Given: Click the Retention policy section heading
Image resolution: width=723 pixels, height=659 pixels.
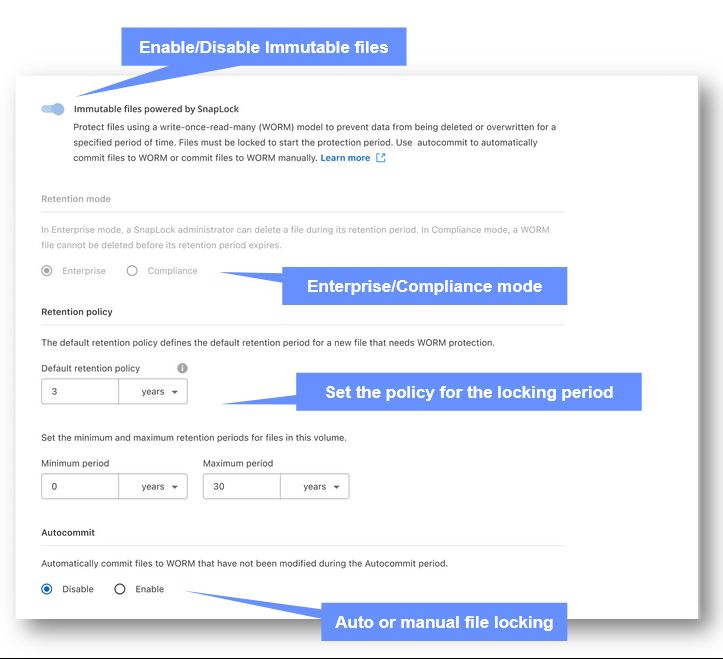Looking at the screenshot, I should [77, 312].
